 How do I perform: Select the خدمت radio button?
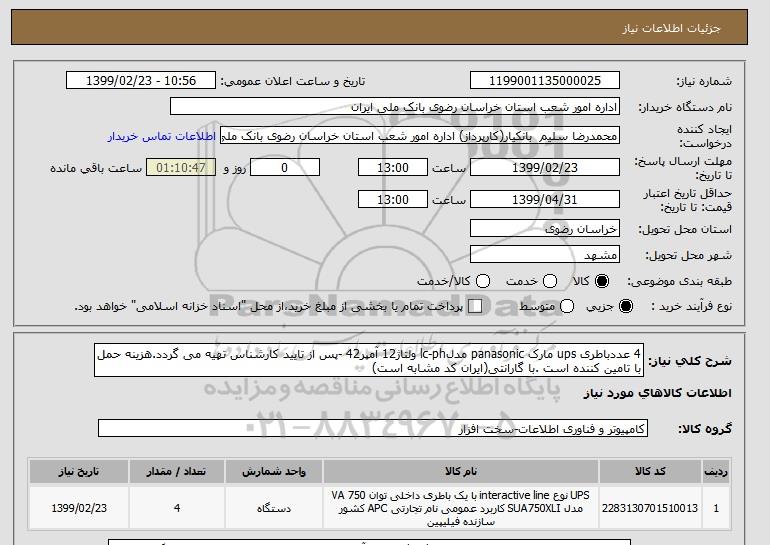(x=550, y=281)
